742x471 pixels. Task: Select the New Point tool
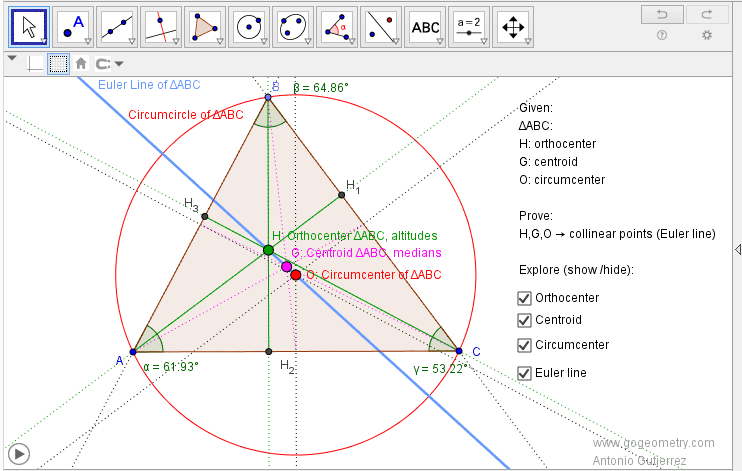point(75,27)
